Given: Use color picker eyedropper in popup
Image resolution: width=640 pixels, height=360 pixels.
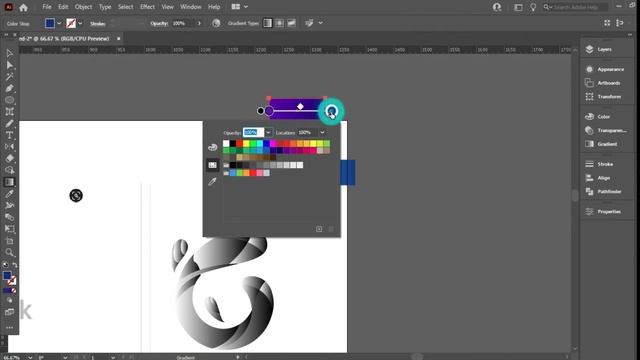Looking at the screenshot, I should (x=212, y=182).
